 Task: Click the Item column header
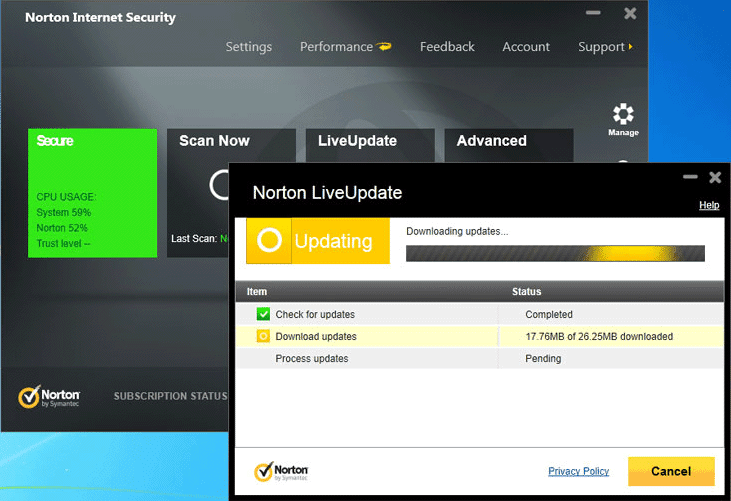point(257,291)
